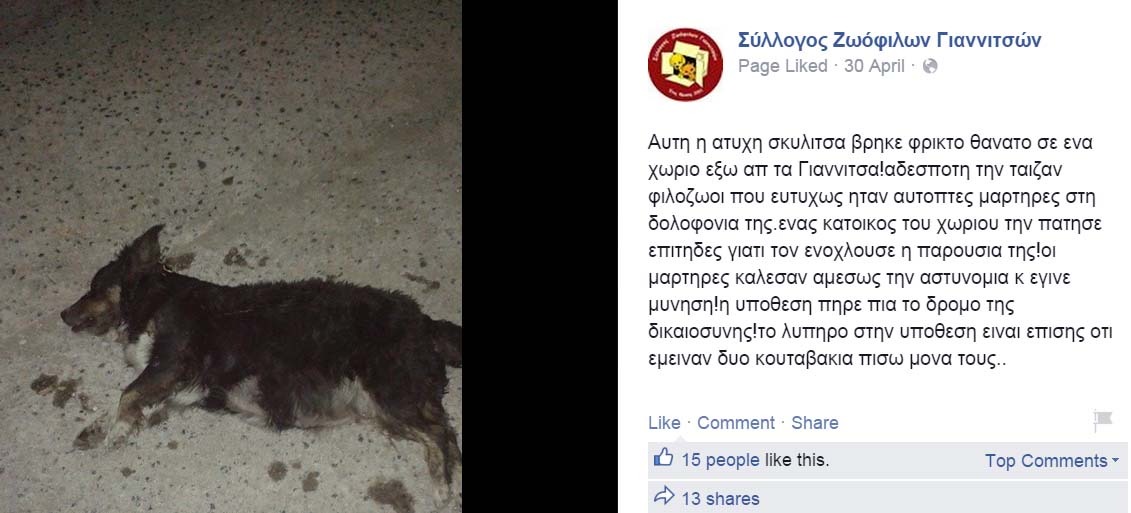
Task: Open the 30 April timestamp link
Action: (874, 66)
